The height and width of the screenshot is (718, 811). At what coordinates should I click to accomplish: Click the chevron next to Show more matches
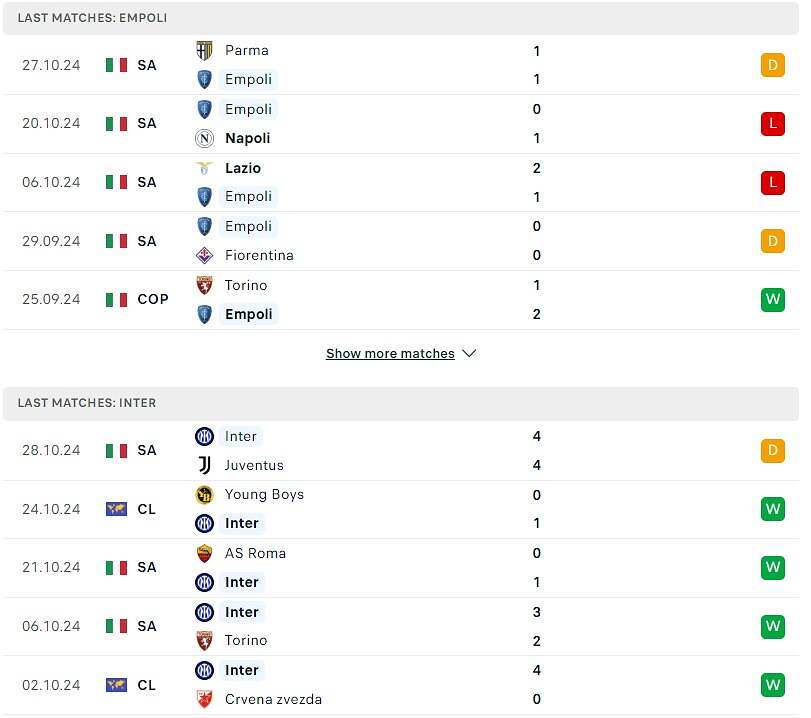point(470,354)
